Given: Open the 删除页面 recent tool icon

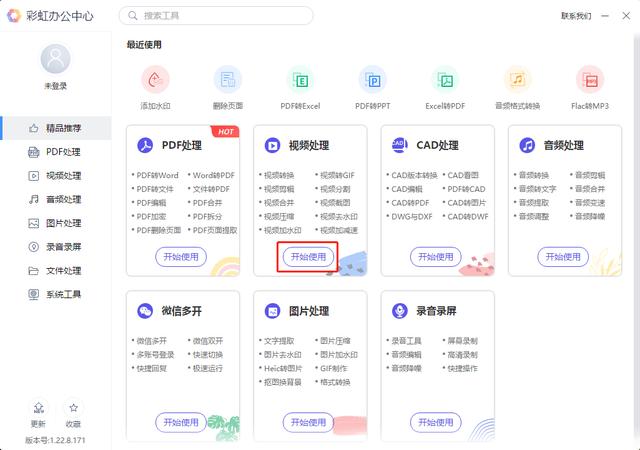Looking at the screenshot, I should click(x=228, y=80).
